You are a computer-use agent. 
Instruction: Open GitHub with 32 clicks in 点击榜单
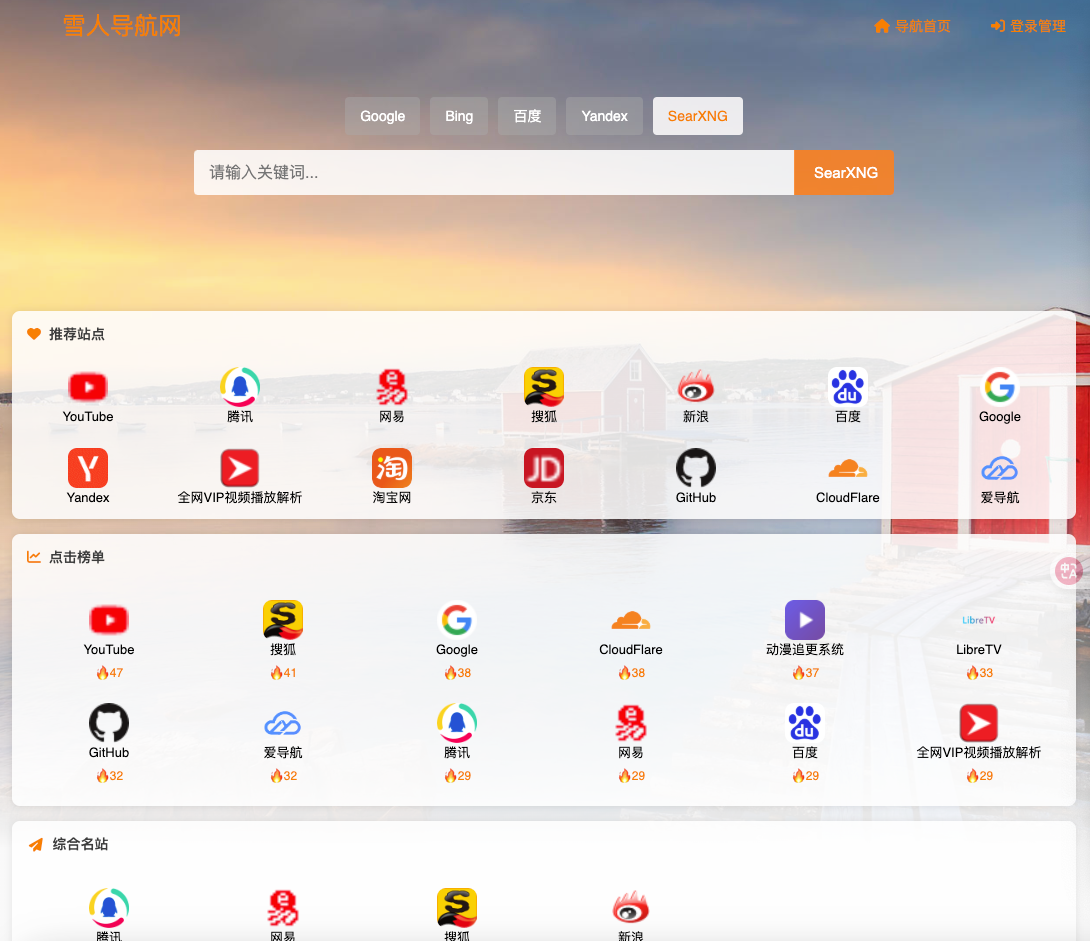(x=109, y=723)
